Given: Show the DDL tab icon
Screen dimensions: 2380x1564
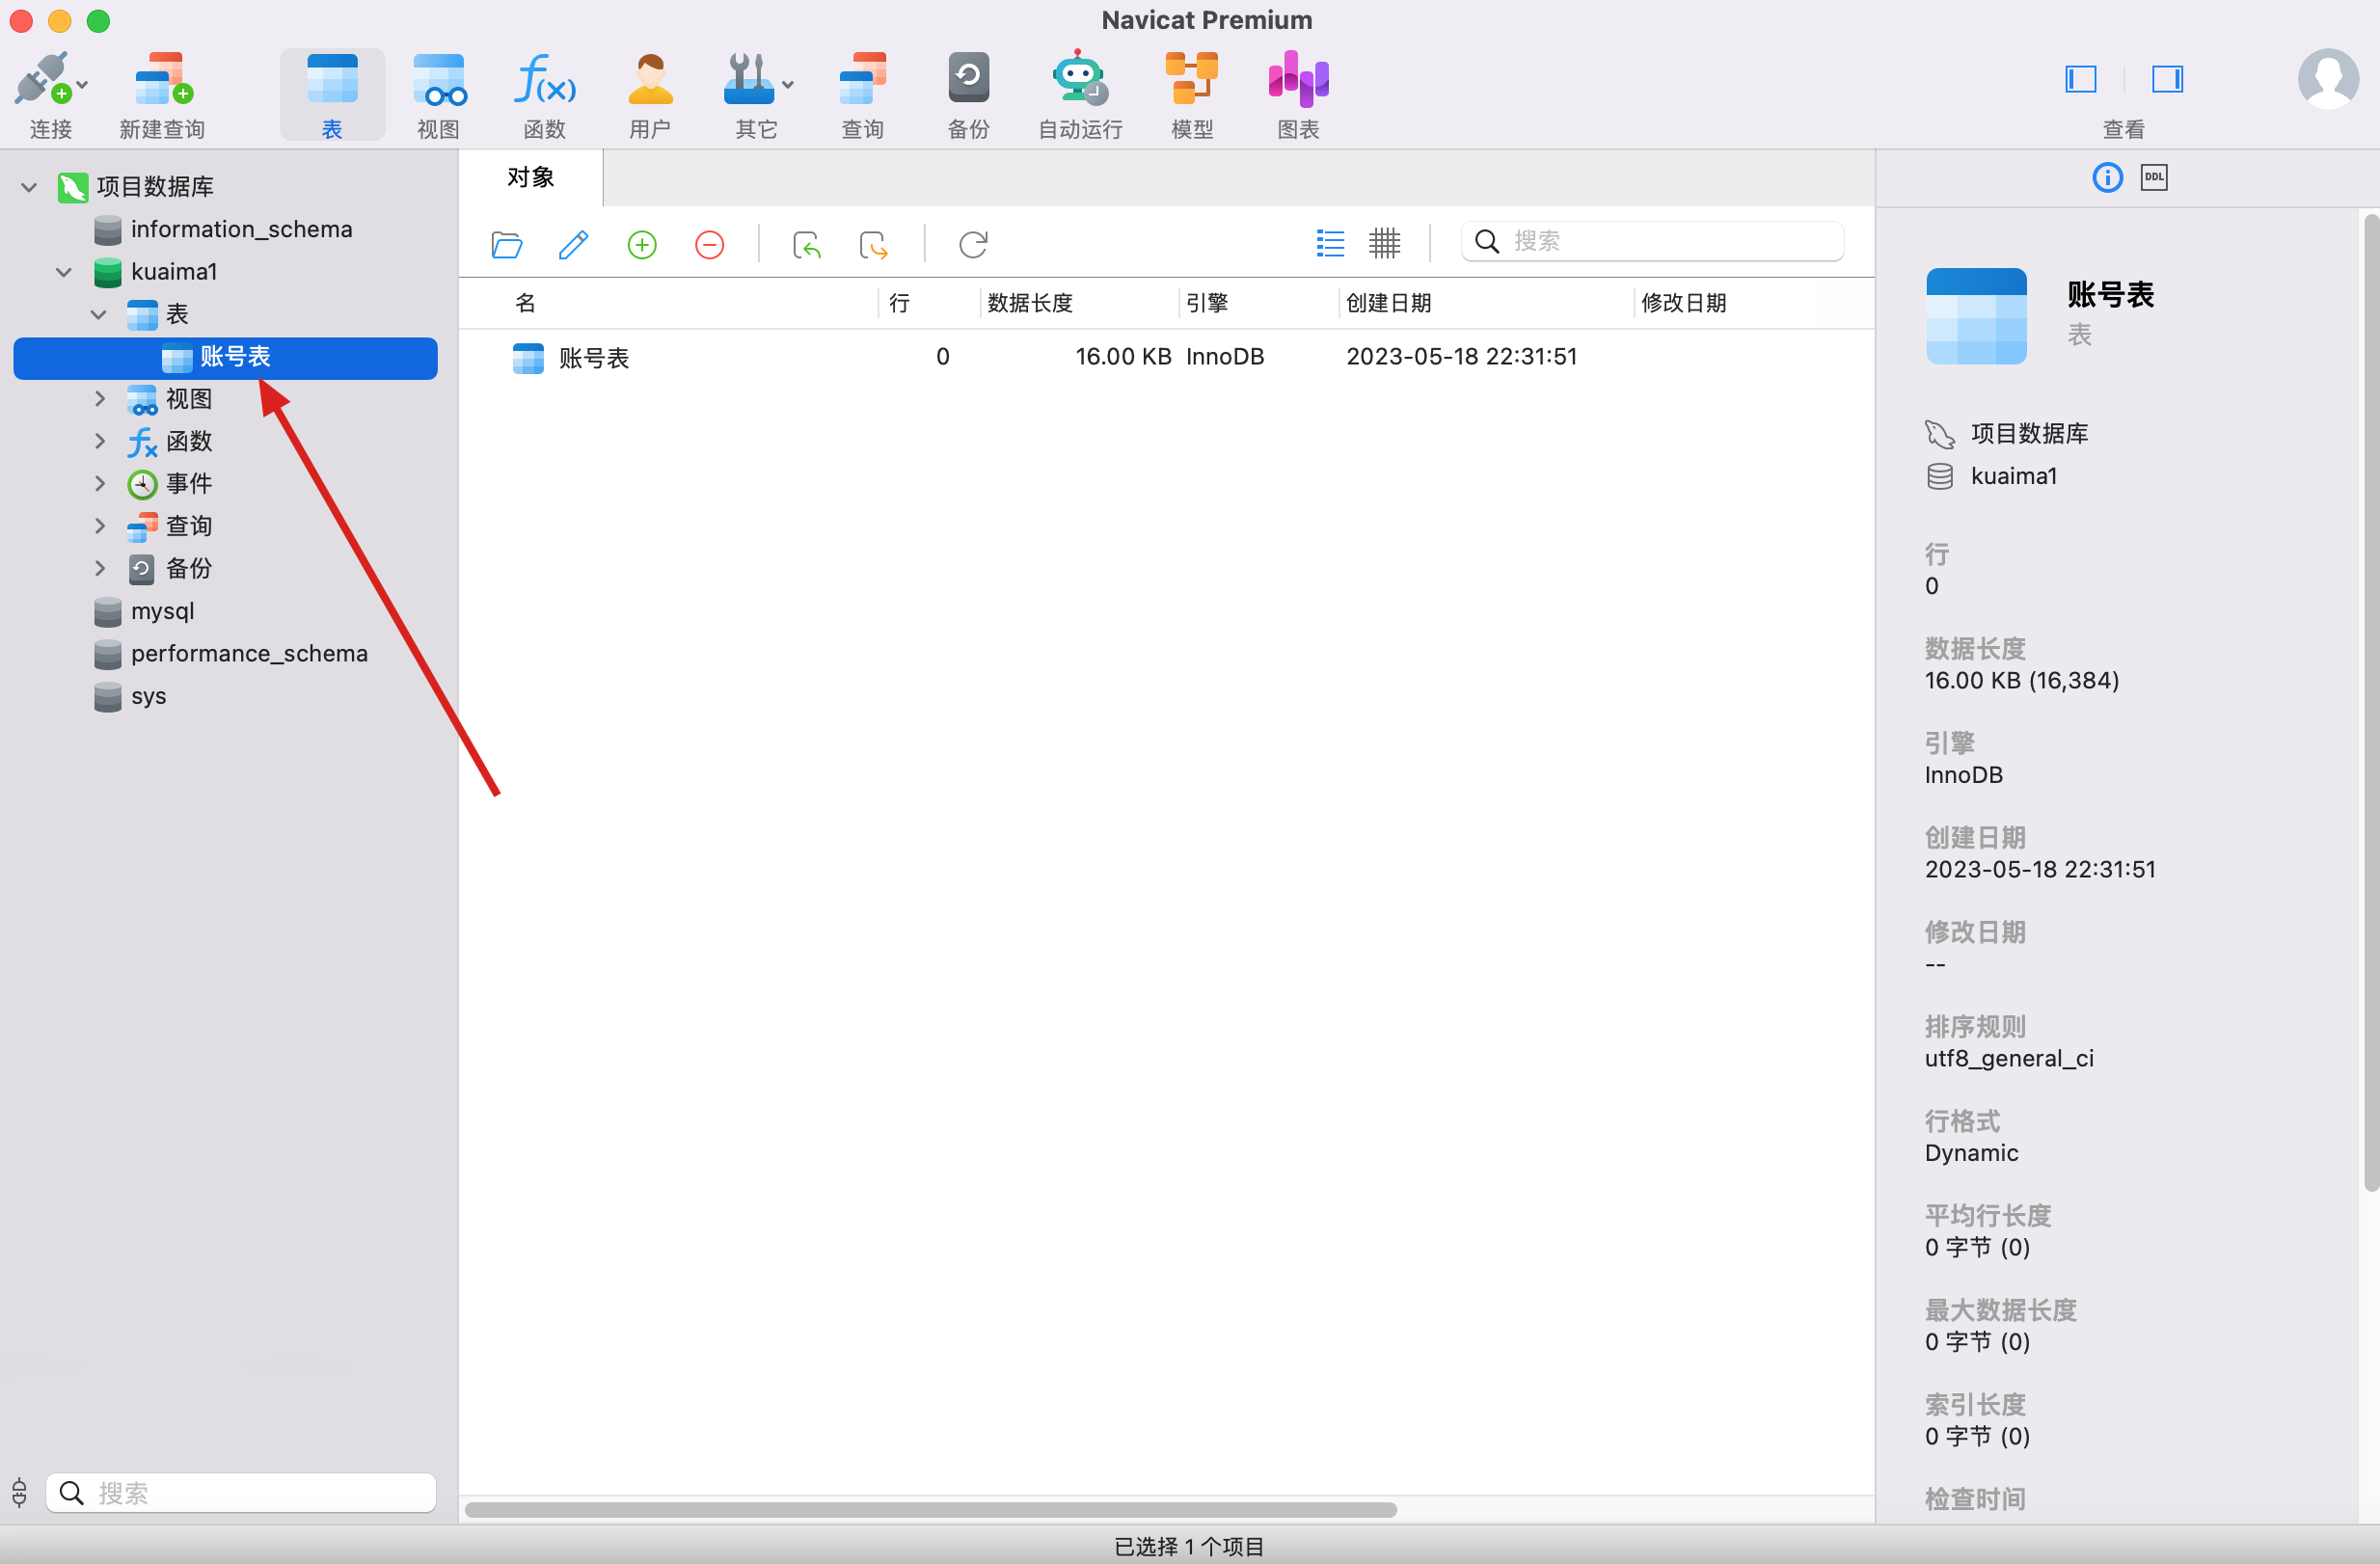Looking at the screenshot, I should [2154, 178].
